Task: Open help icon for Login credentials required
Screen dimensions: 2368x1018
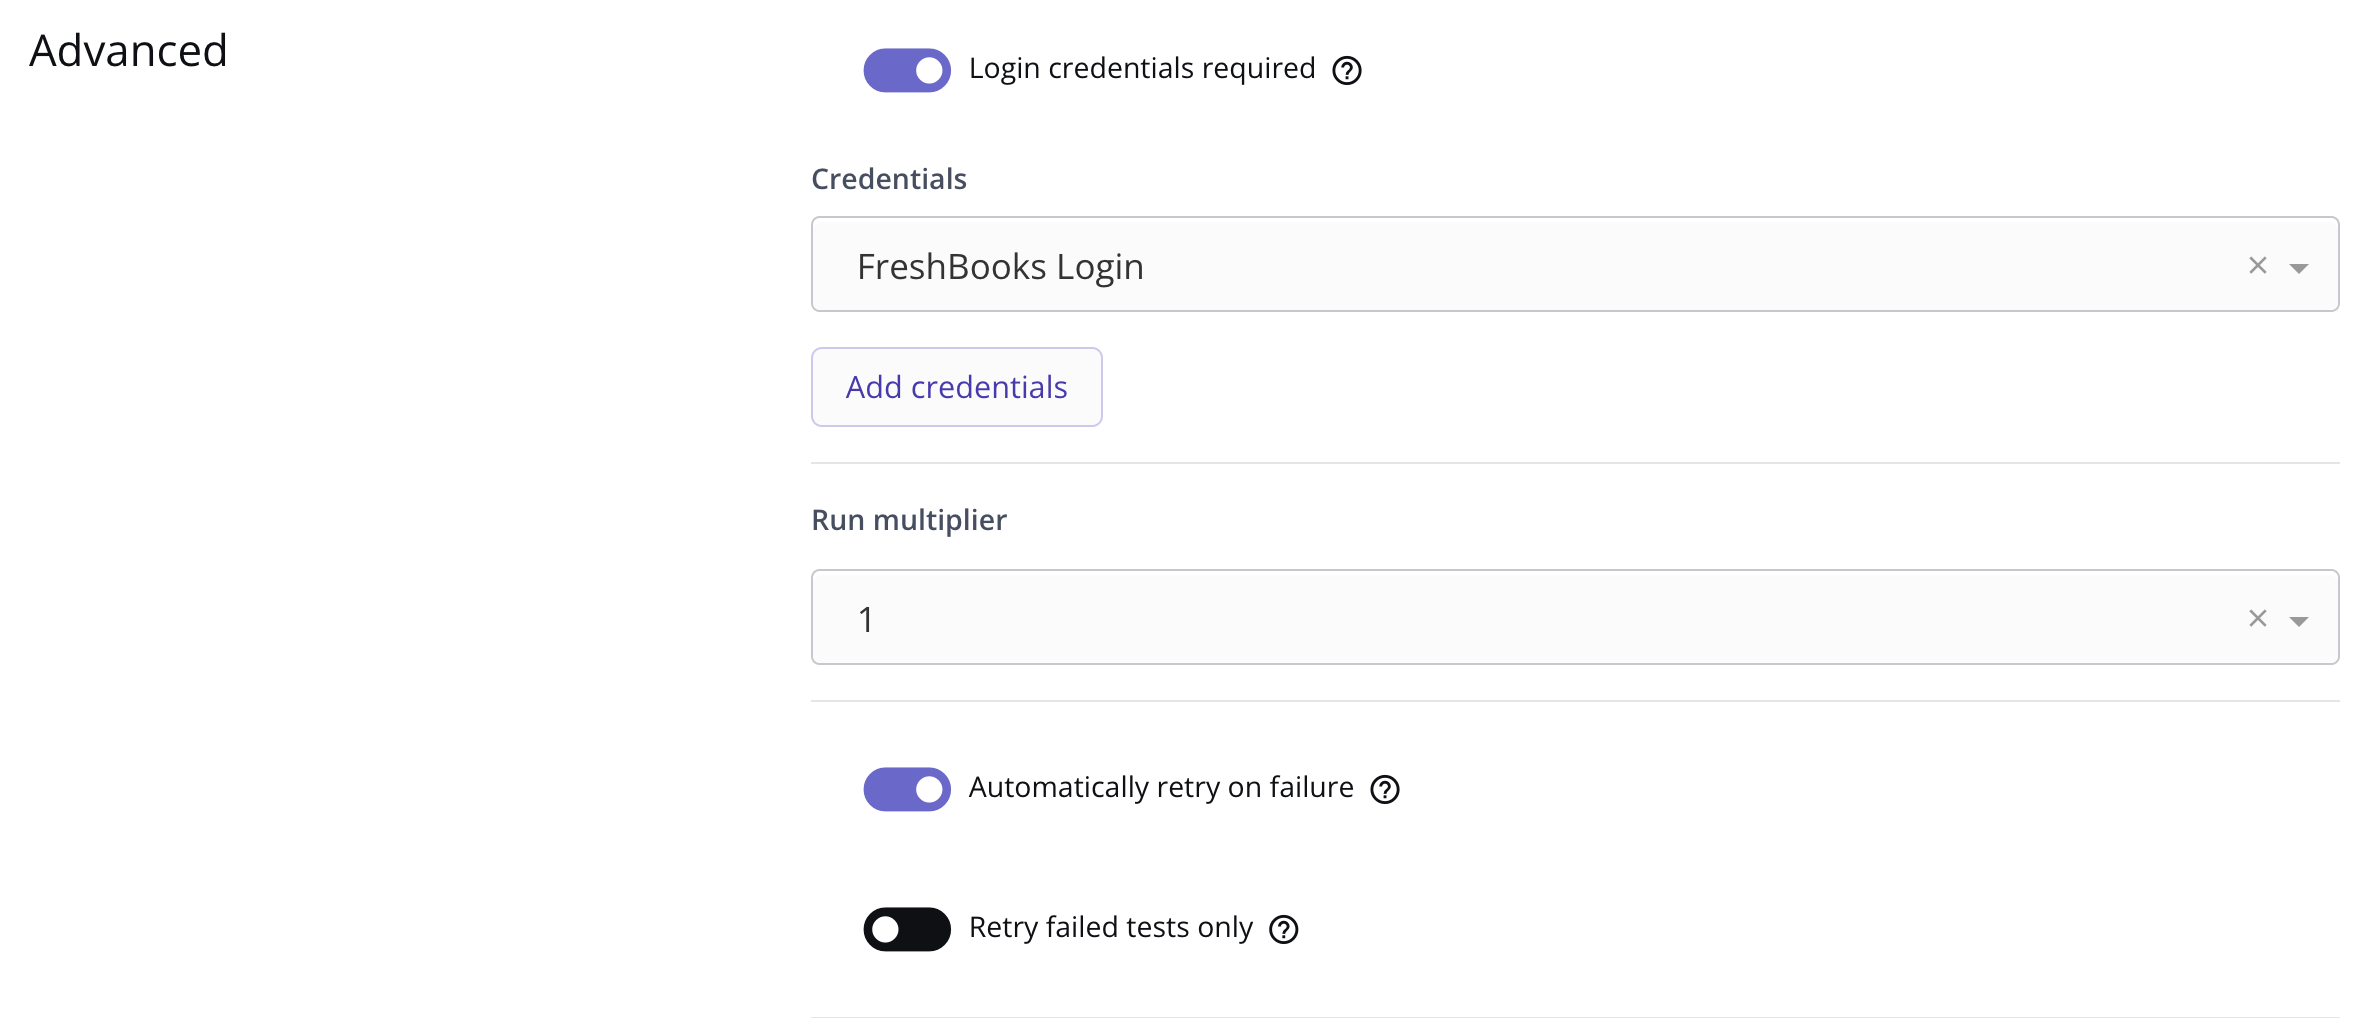Action: (1347, 70)
